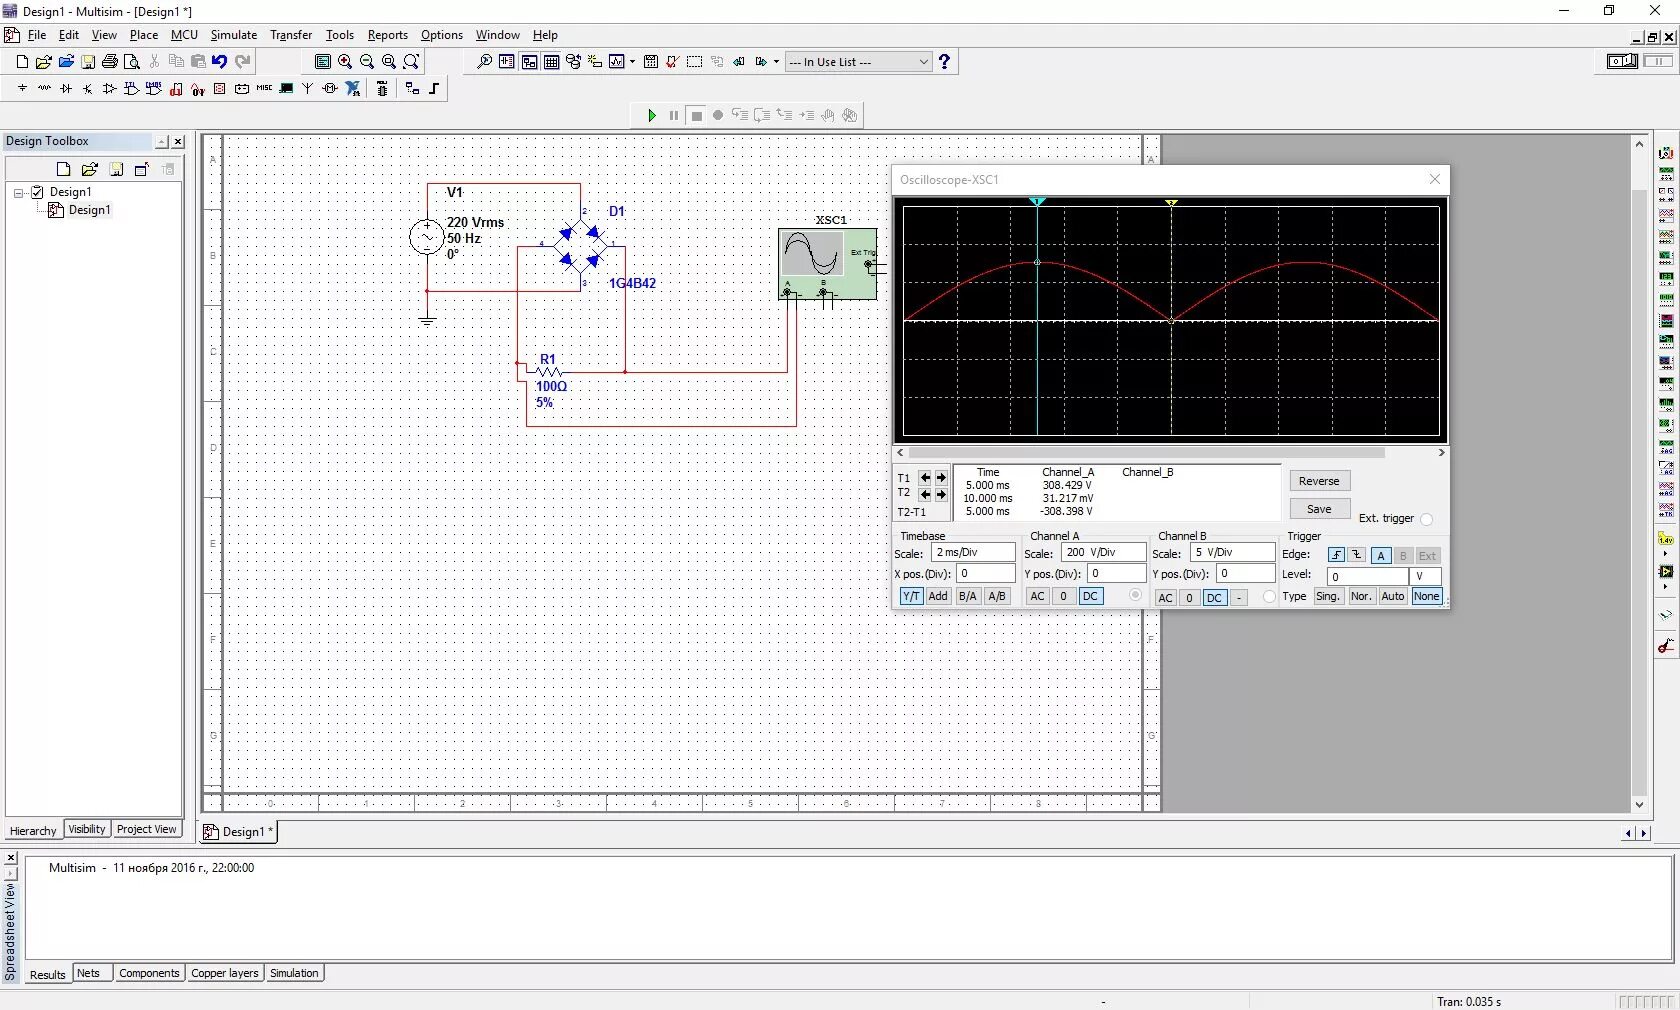Open the Reports menu

click(x=387, y=35)
